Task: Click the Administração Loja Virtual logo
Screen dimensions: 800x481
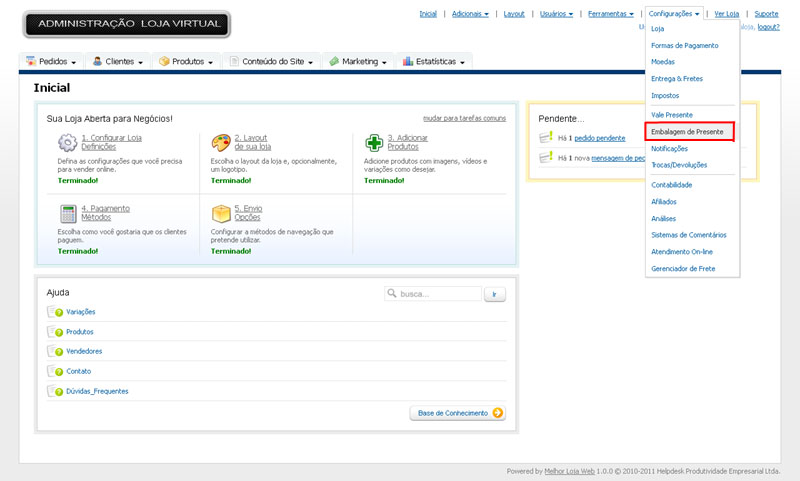Action: click(x=127, y=24)
